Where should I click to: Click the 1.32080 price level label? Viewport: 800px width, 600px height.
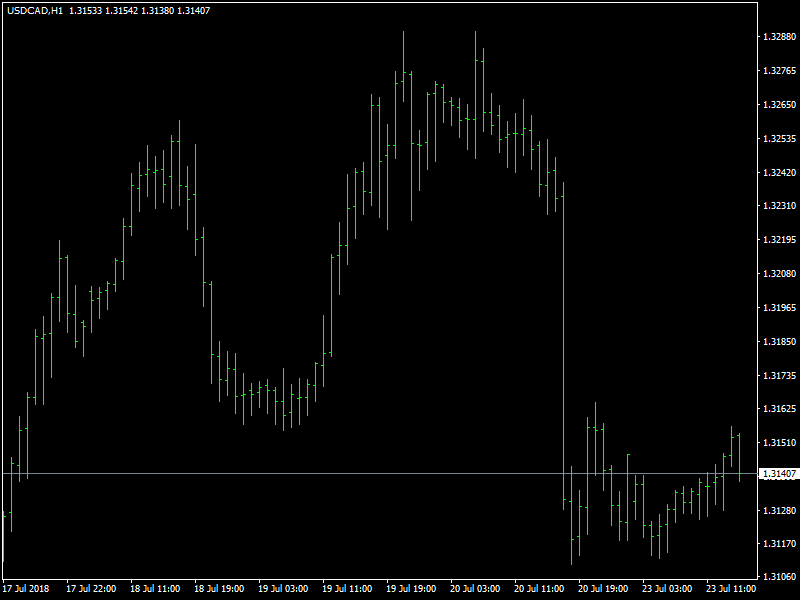pyautogui.click(x=779, y=274)
